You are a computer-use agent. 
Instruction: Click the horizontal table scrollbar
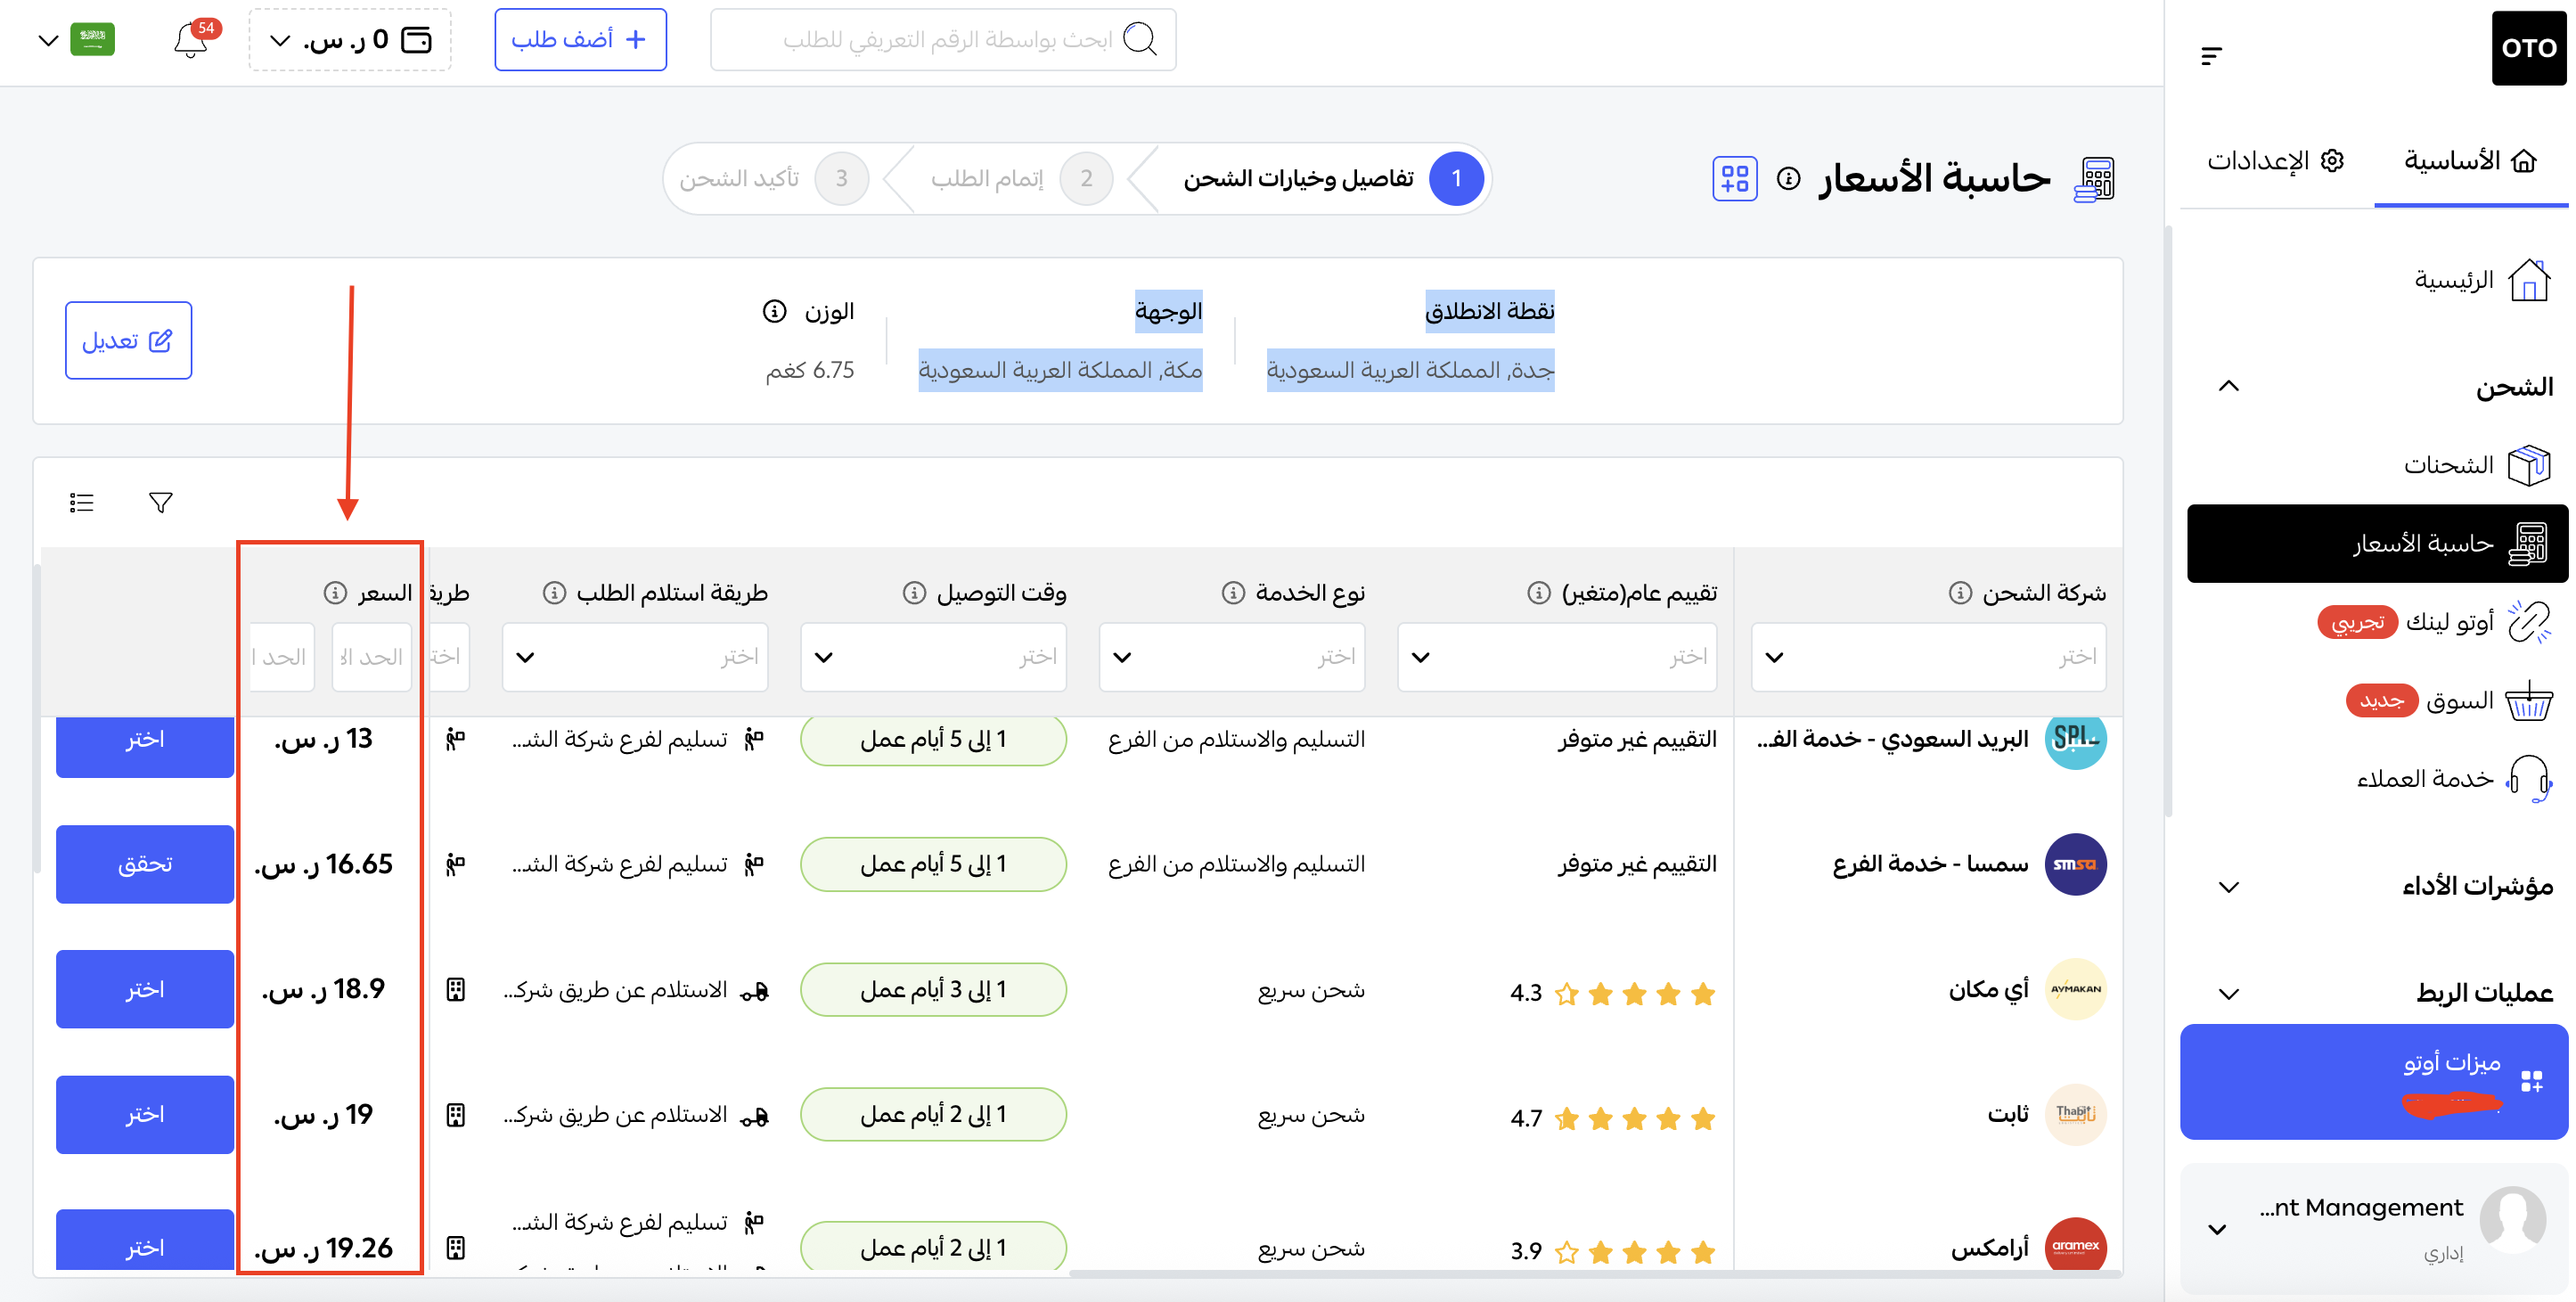tap(1594, 1274)
